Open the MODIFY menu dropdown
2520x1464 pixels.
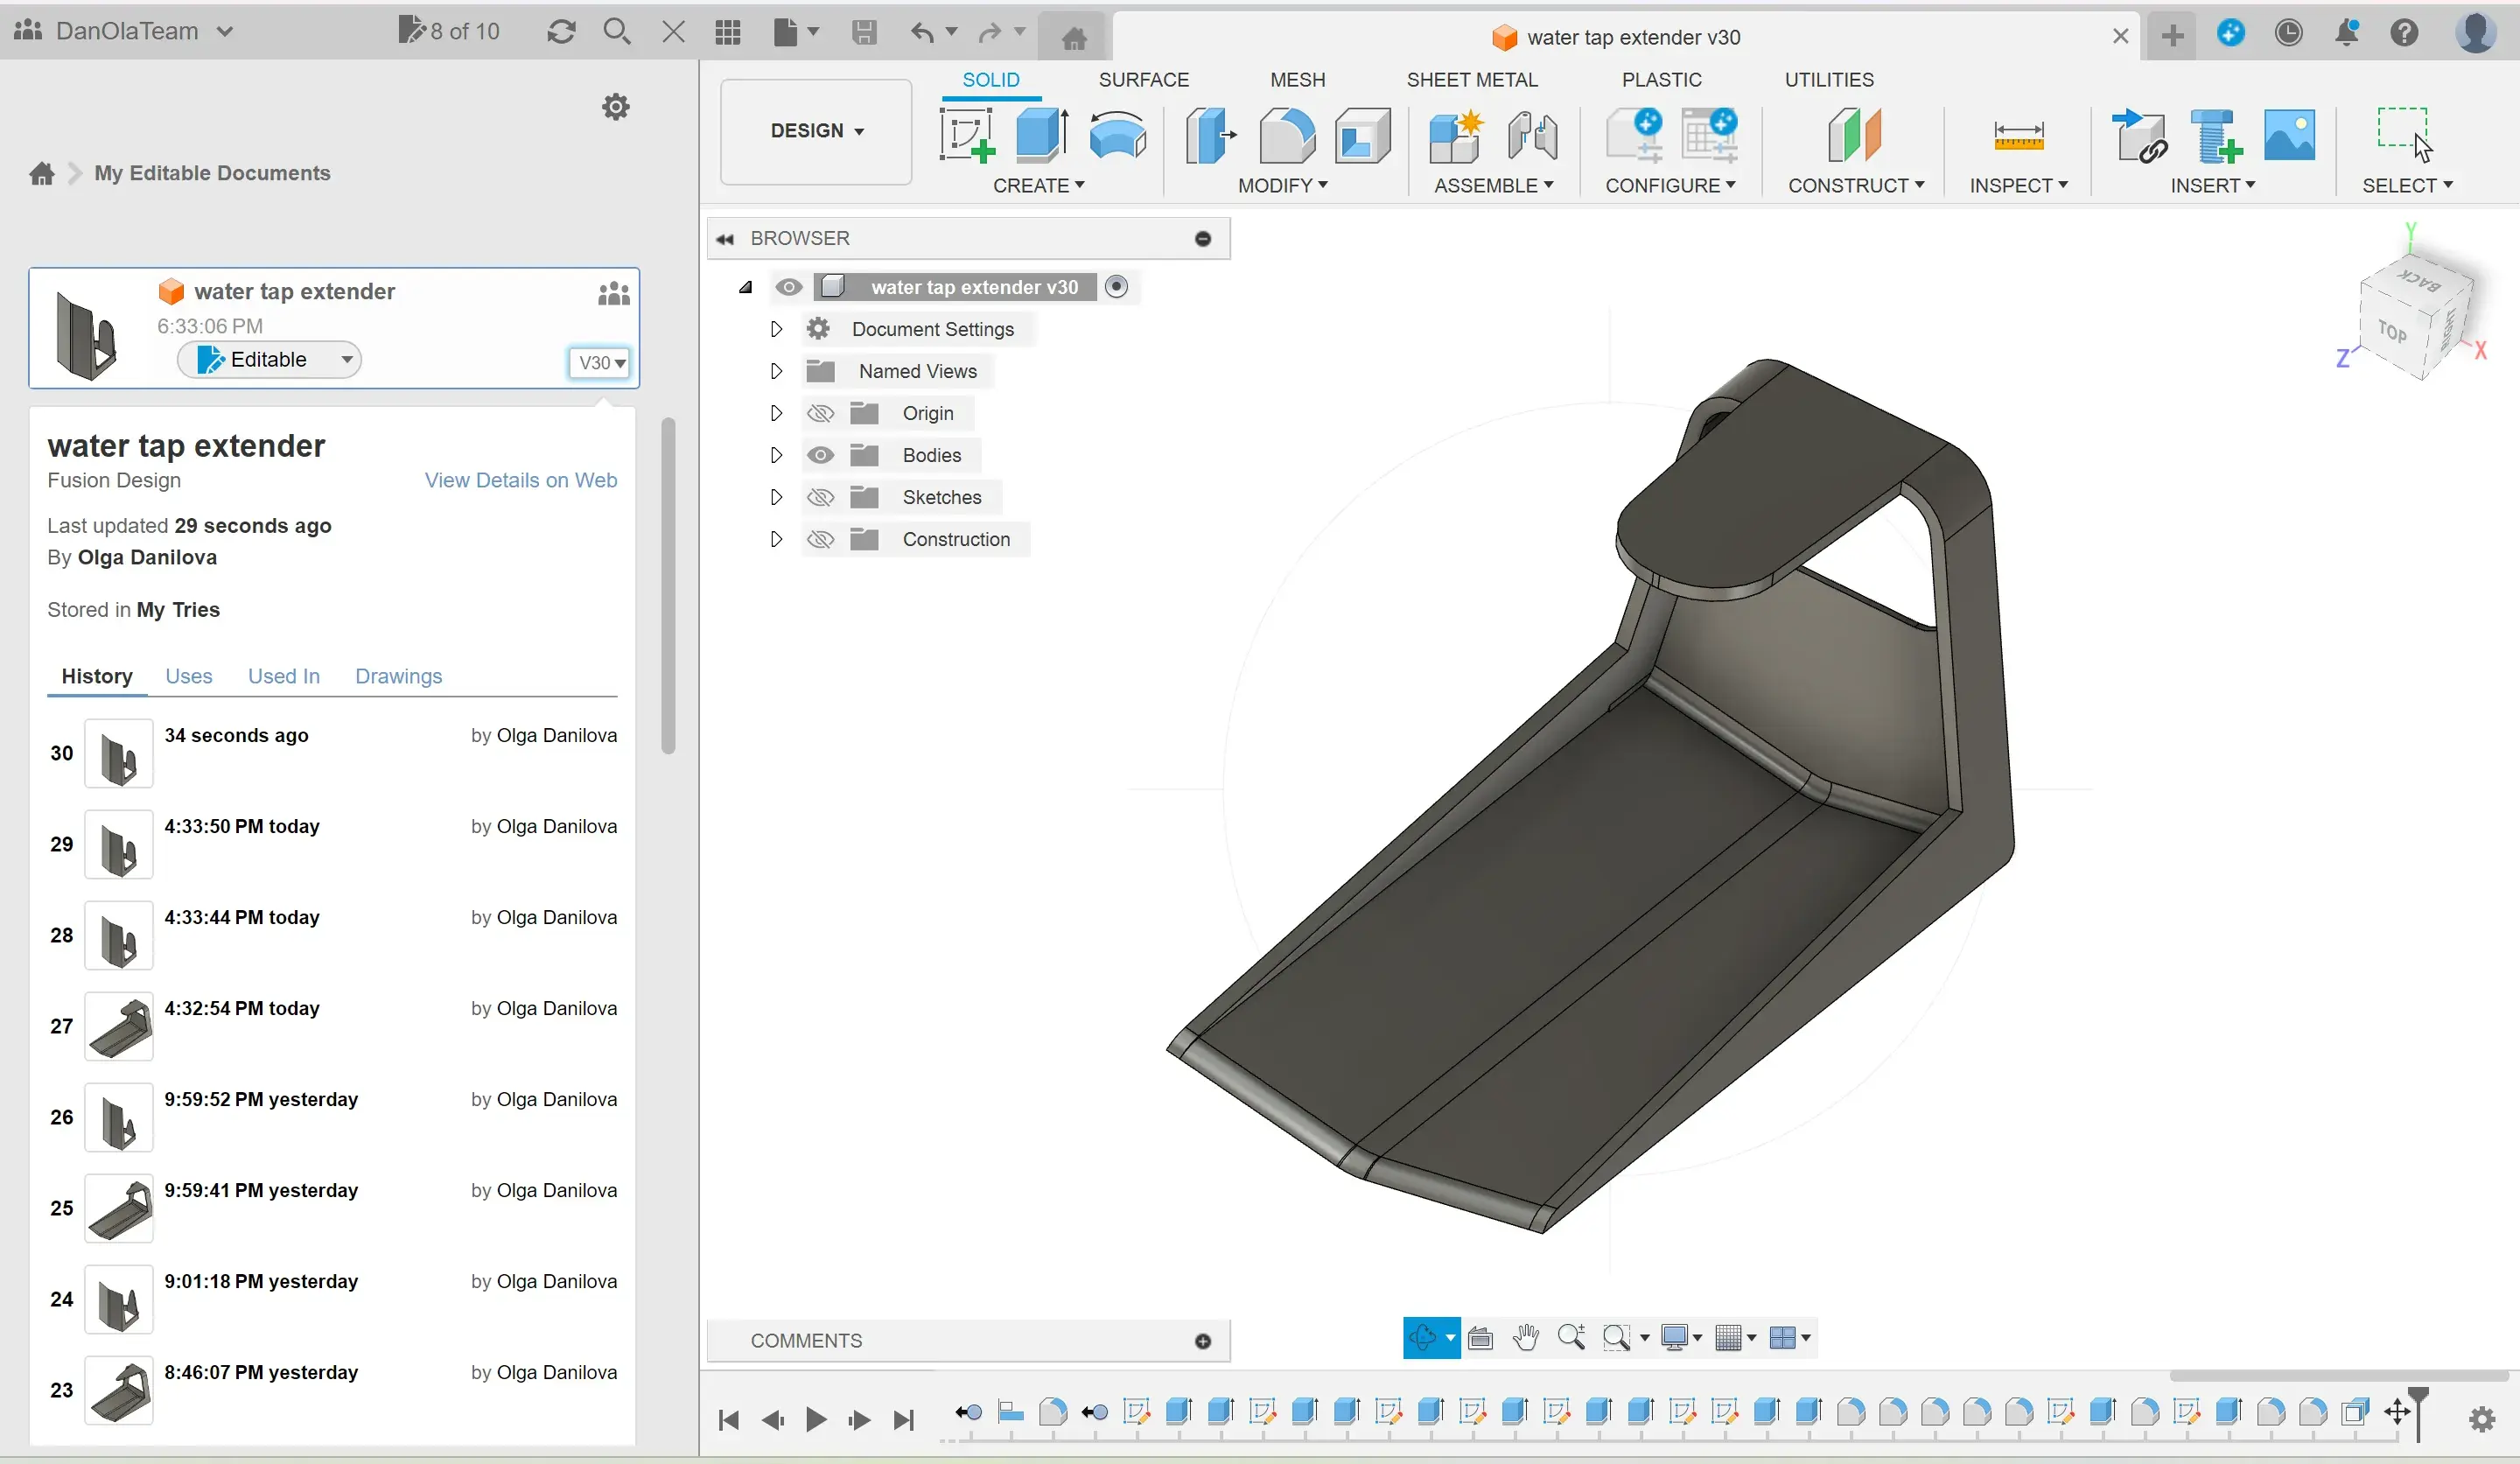click(x=1282, y=185)
